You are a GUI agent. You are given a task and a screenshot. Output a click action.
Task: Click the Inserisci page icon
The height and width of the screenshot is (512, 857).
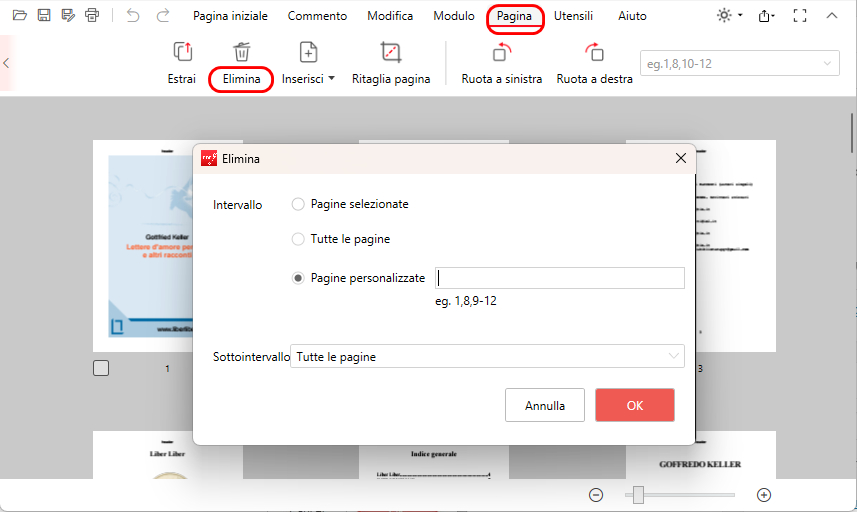308,52
